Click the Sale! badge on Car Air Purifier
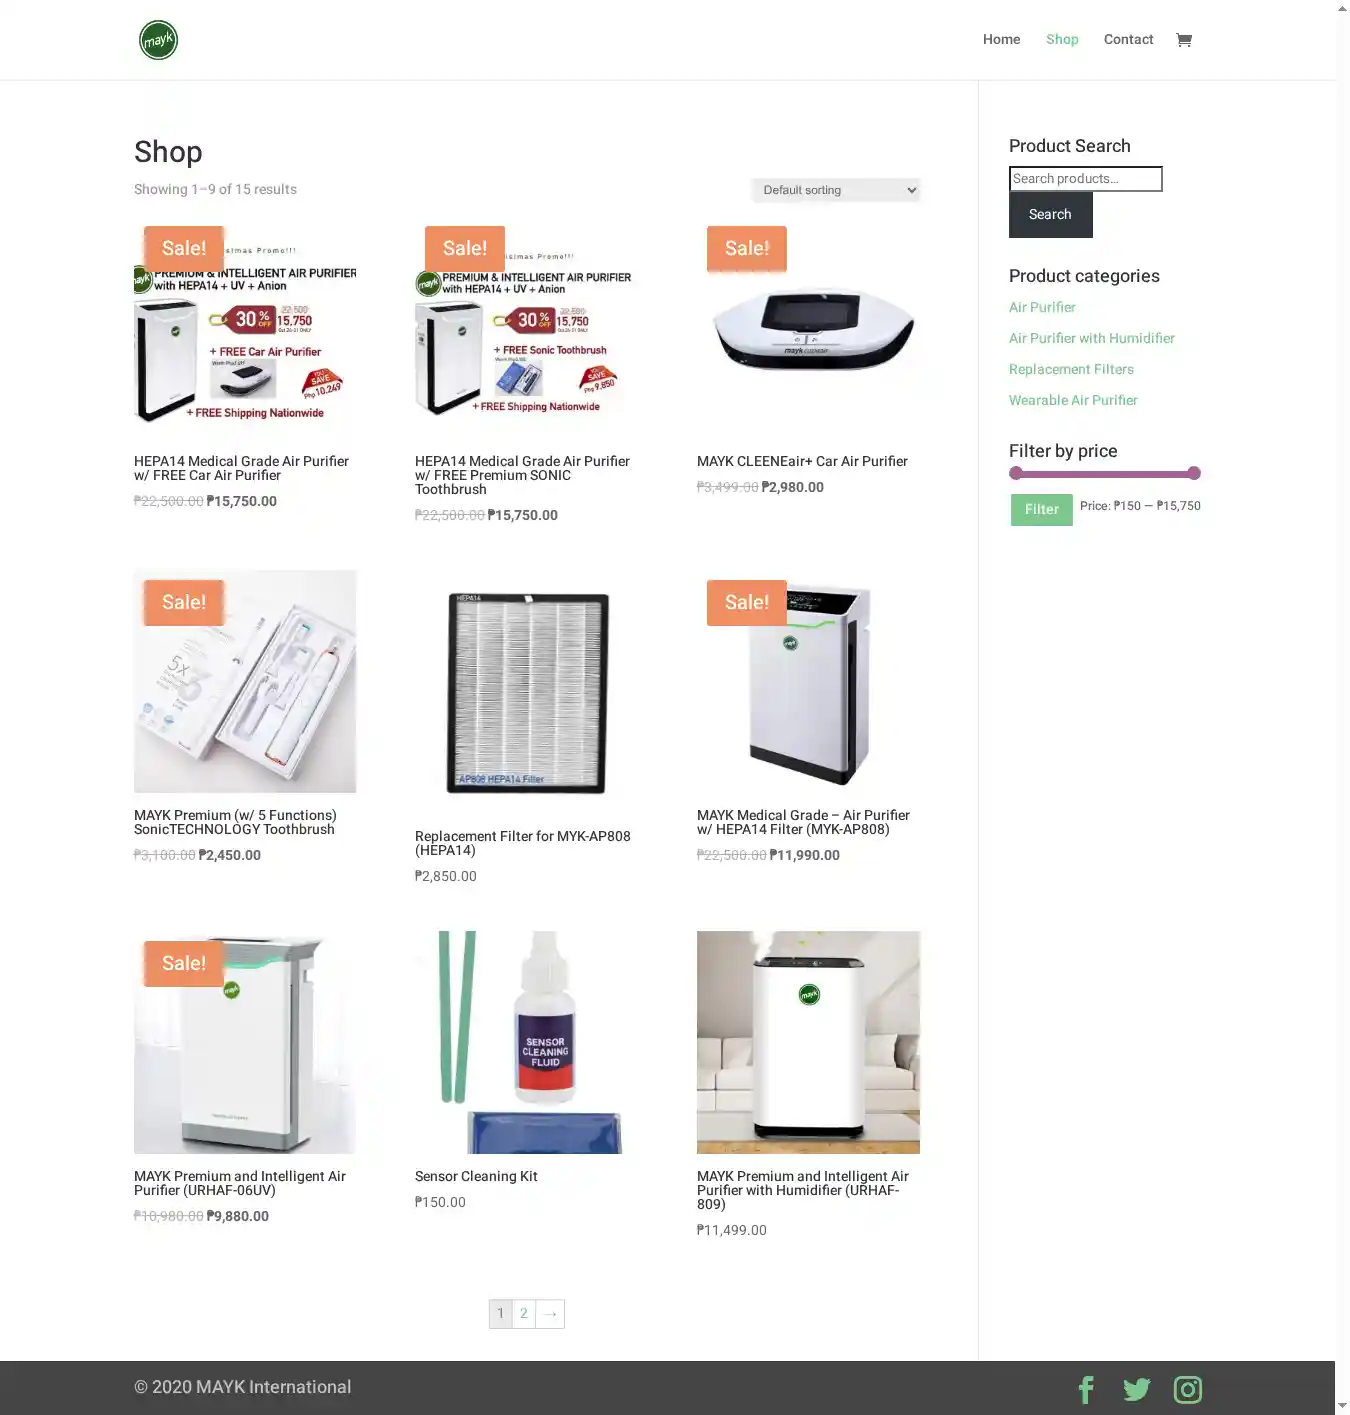1350x1415 pixels. click(x=747, y=248)
